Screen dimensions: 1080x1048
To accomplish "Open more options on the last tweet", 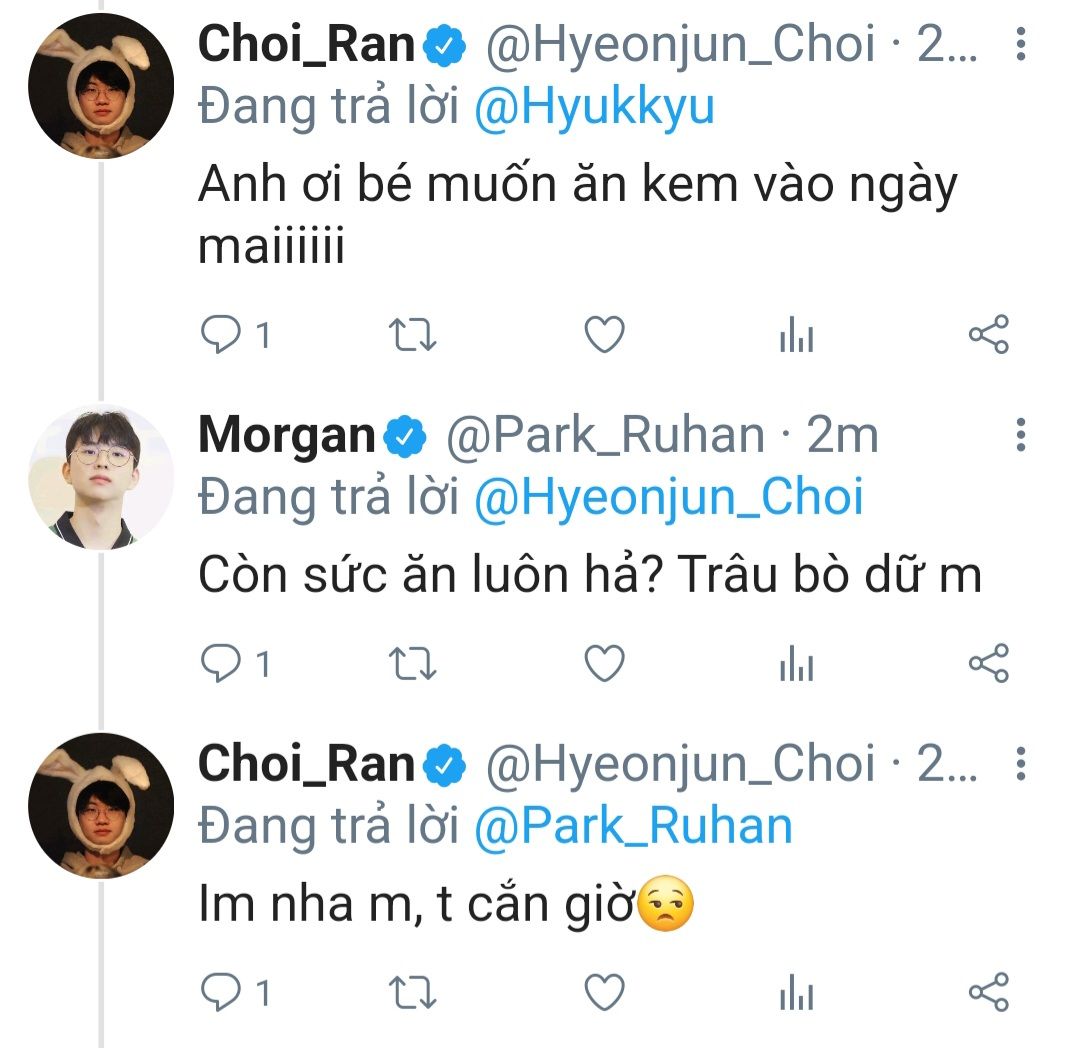I will (1020, 765).
